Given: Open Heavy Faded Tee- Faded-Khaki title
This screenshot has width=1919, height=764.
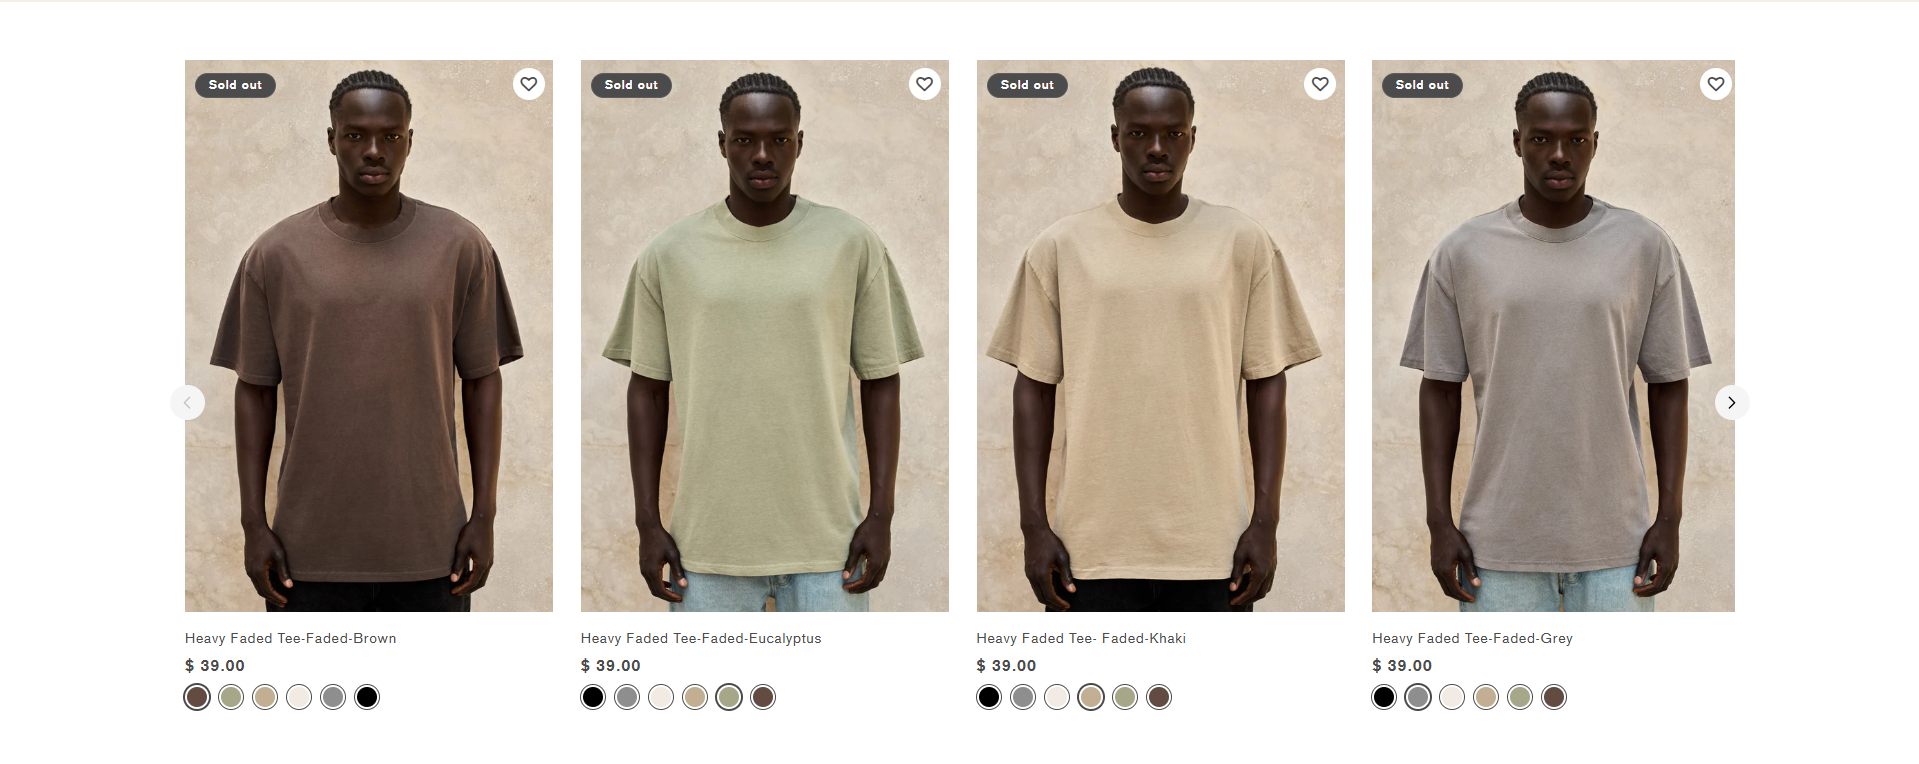Looking at the screenshot, I should click(1081, 638).
